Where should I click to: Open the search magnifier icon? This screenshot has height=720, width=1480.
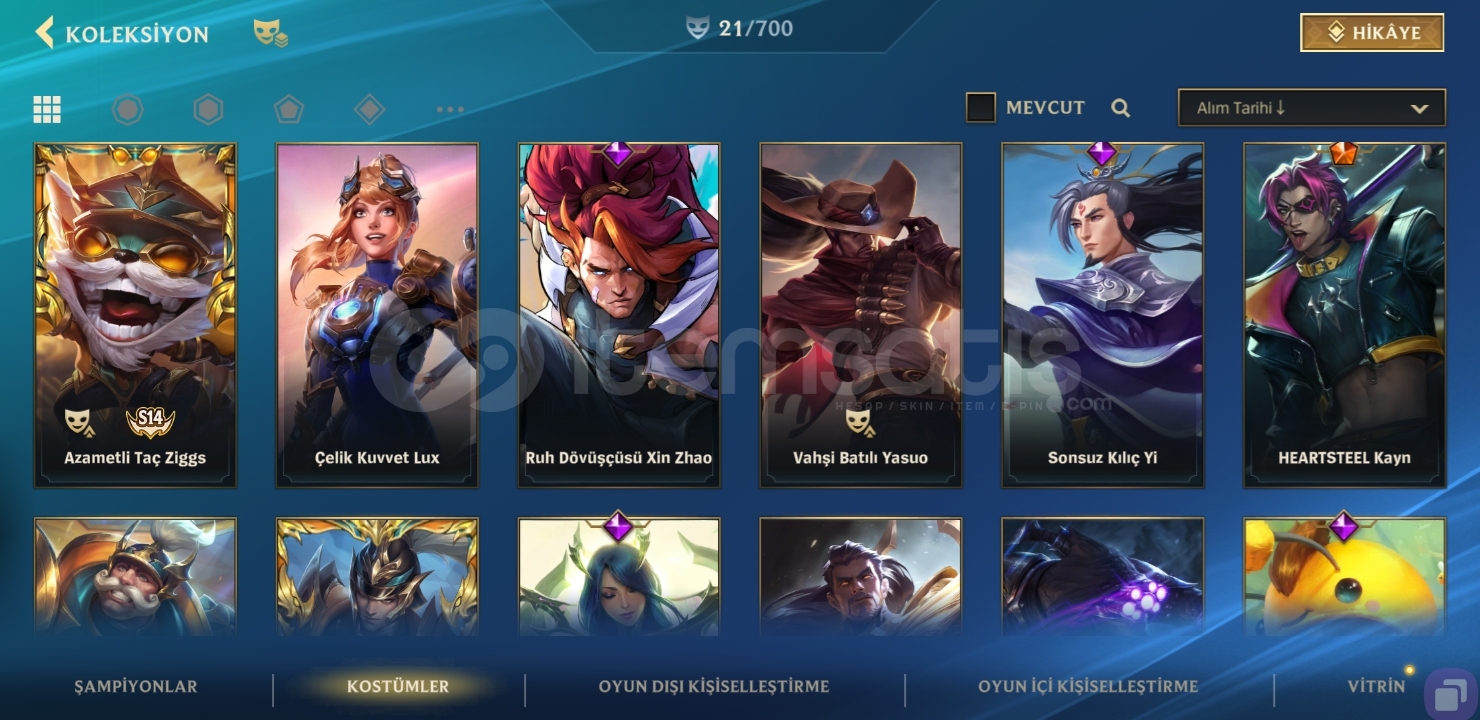[1121, 108]
